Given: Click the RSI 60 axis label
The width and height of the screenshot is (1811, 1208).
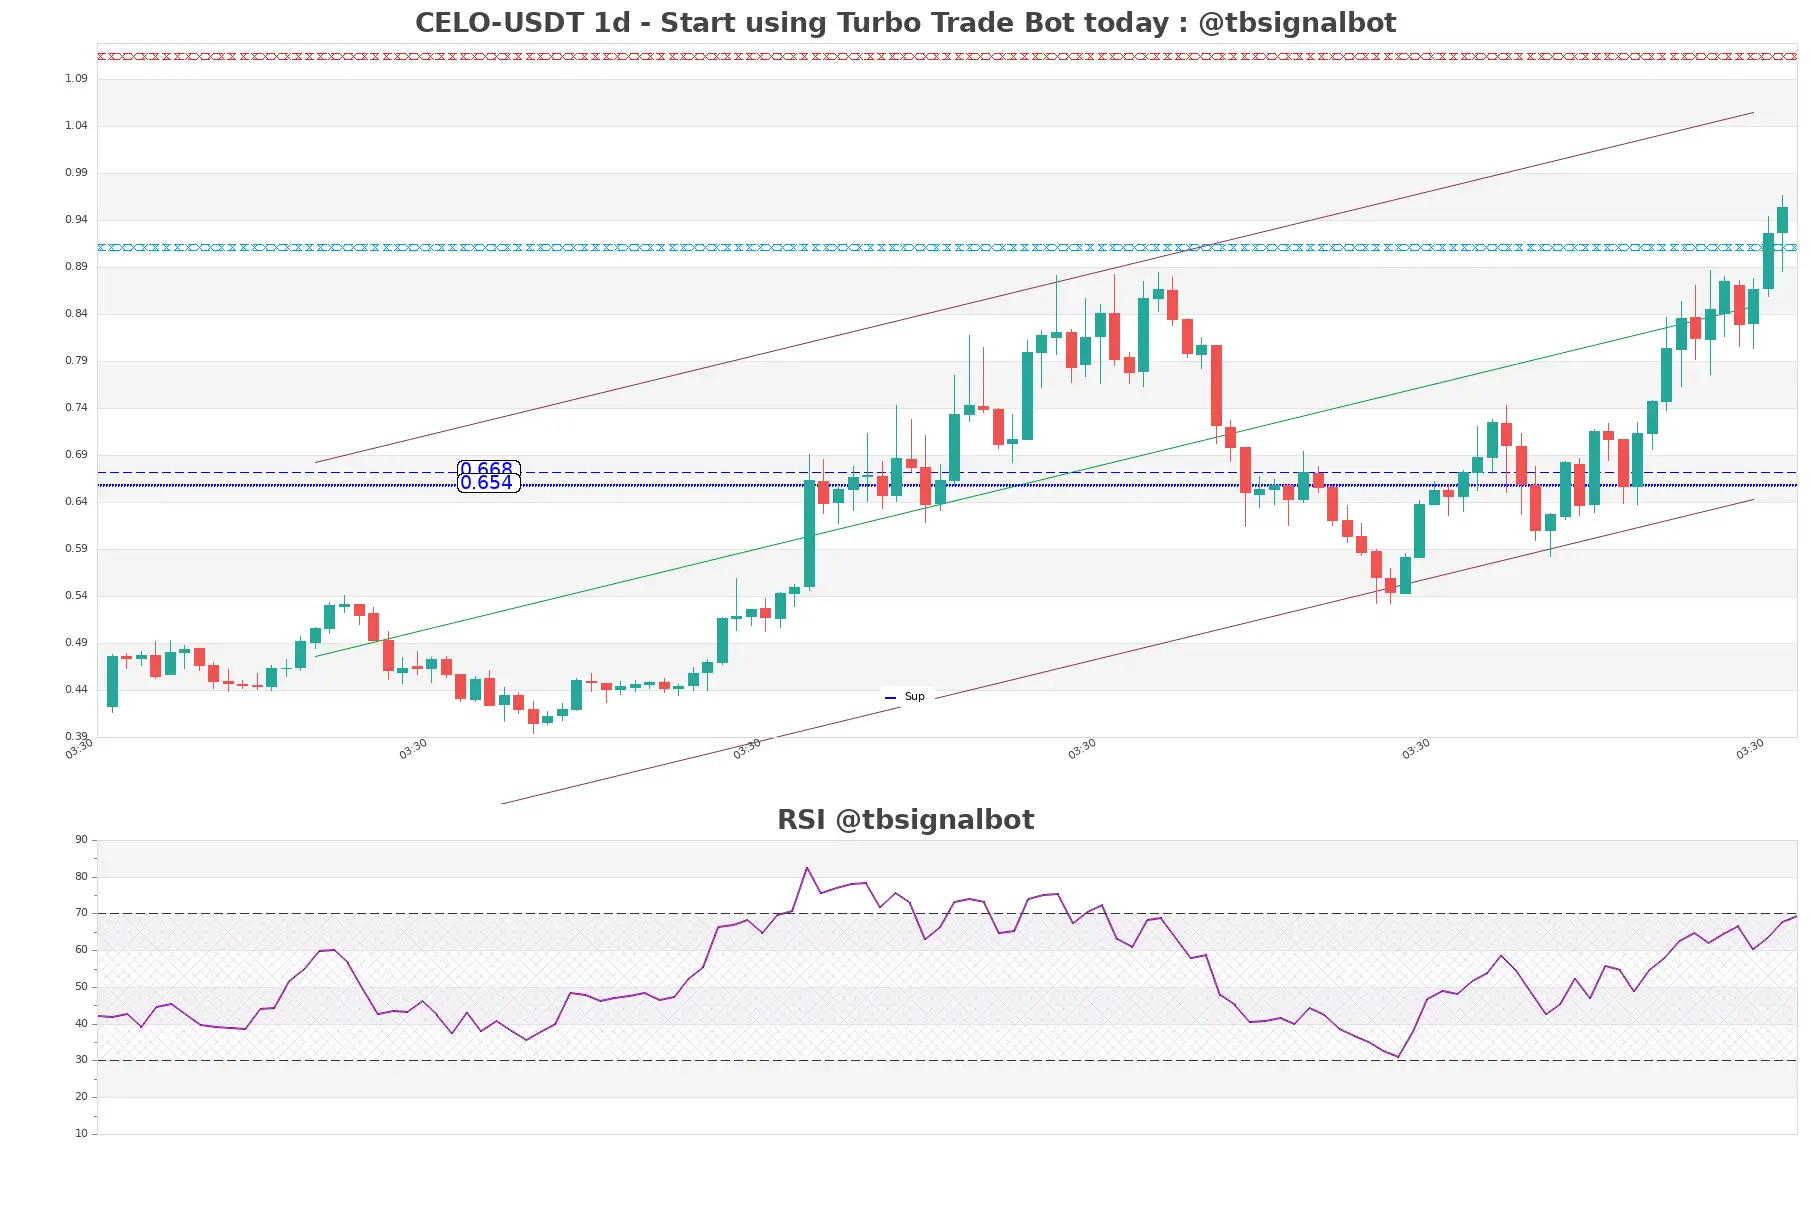Looking at the screenshot, I should [x=81, y=949].
